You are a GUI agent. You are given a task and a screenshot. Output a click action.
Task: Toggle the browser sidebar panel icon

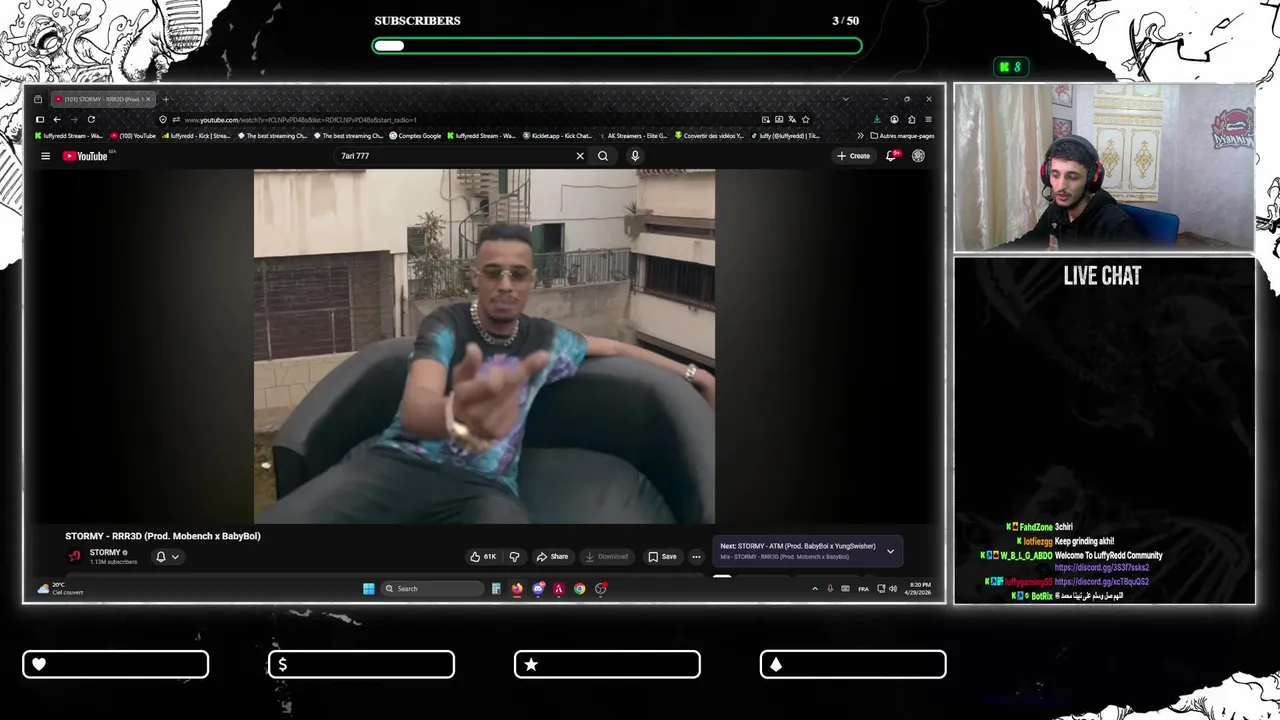[40, 120]
